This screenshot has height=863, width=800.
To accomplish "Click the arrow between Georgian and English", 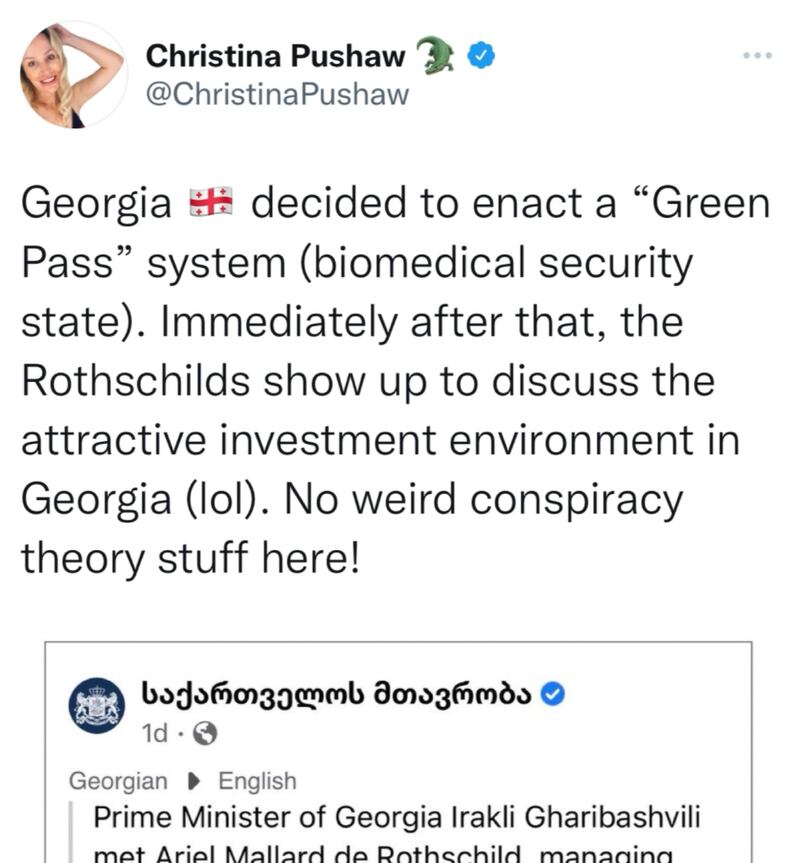I will pyautogui.click(x=194, y=781).
